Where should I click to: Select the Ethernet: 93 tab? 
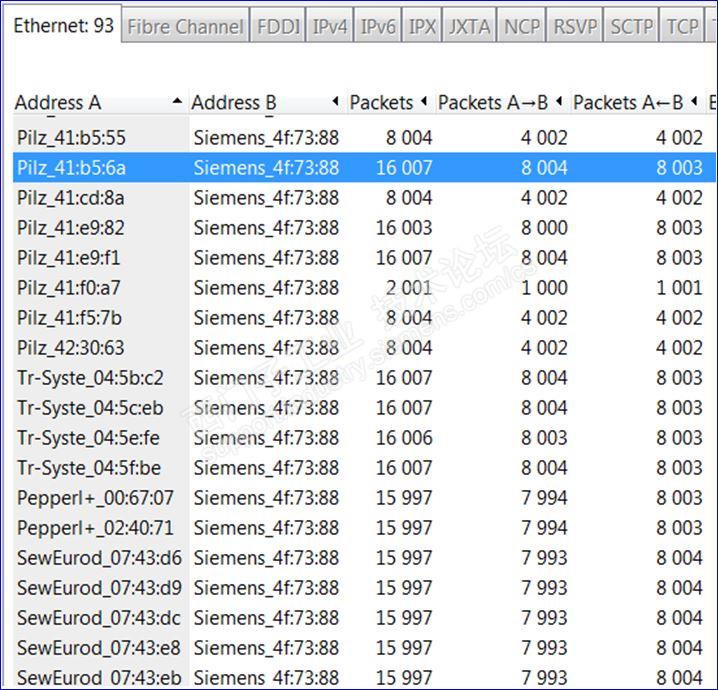(63, 25)
